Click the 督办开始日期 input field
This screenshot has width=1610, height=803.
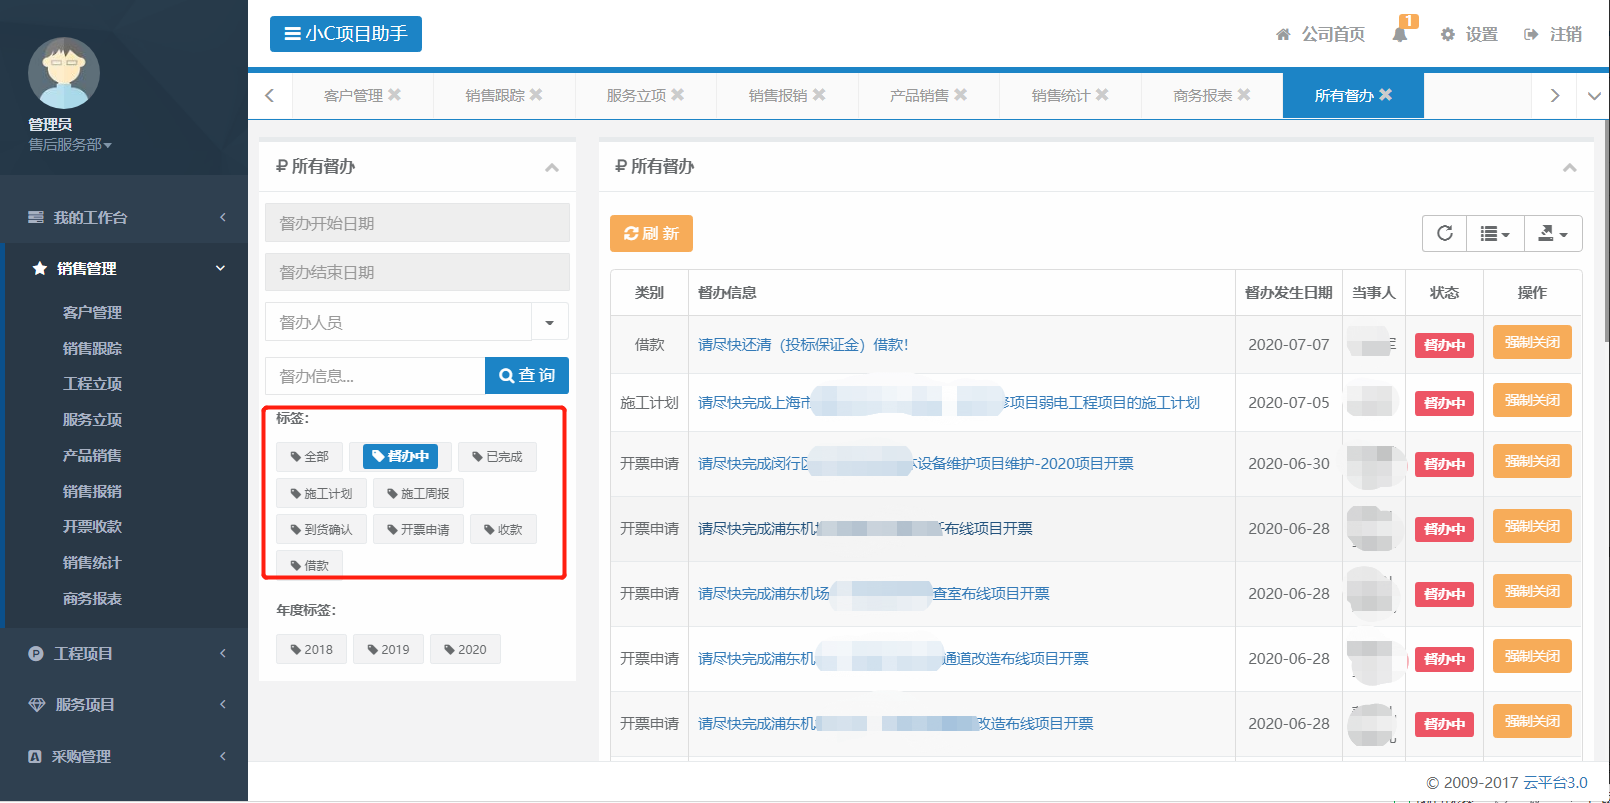[417, 223]
